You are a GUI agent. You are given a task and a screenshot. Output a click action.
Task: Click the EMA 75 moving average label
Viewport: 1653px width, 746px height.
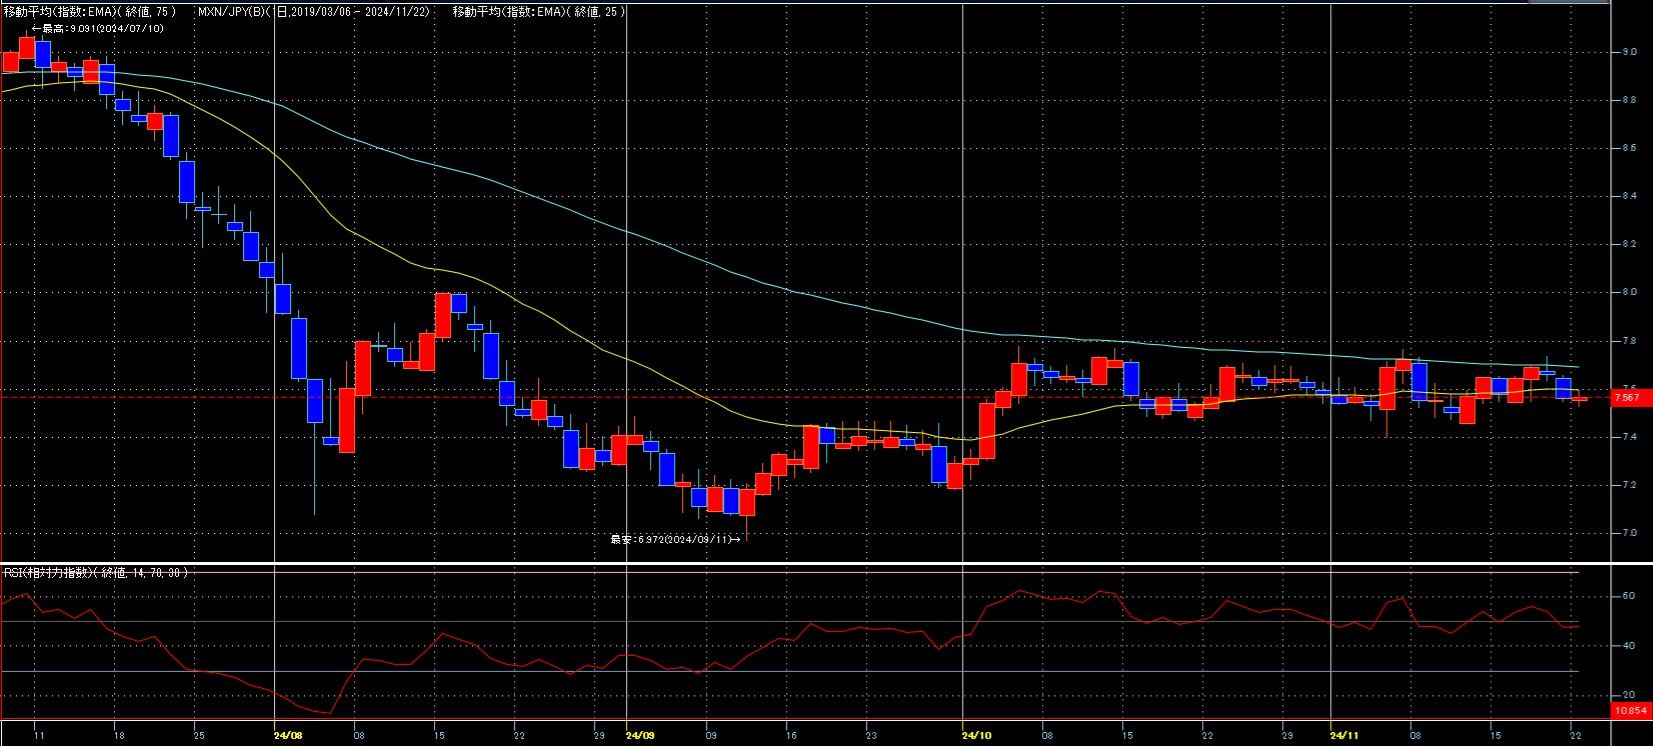point(90,12)
